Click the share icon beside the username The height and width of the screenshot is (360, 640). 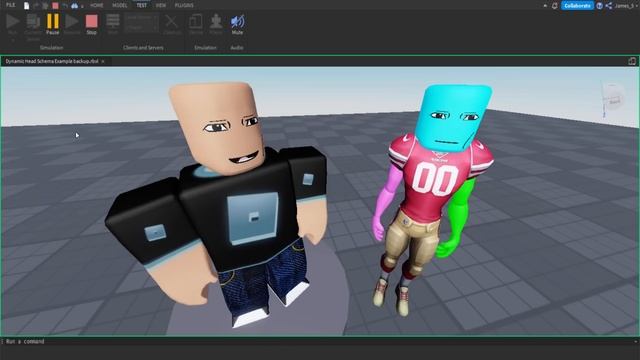point(609,6)
